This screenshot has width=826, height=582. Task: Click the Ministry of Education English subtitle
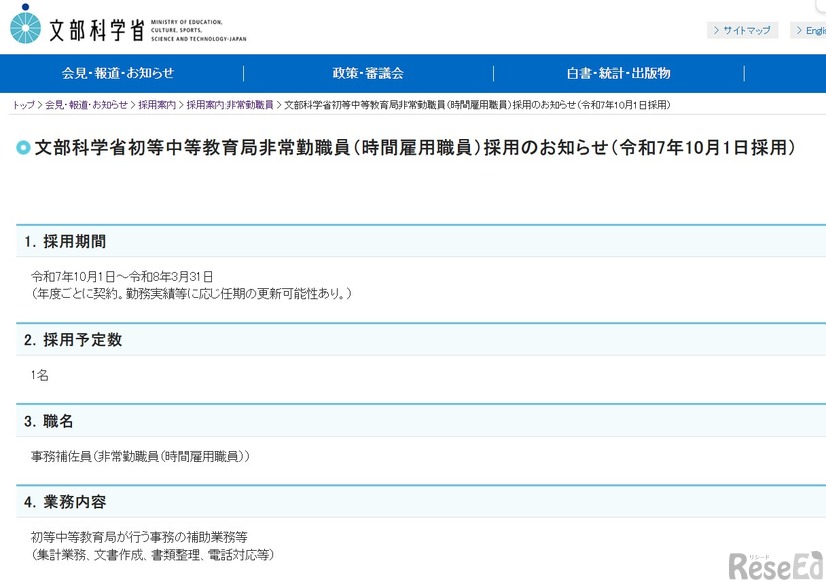tap(199, 31)
